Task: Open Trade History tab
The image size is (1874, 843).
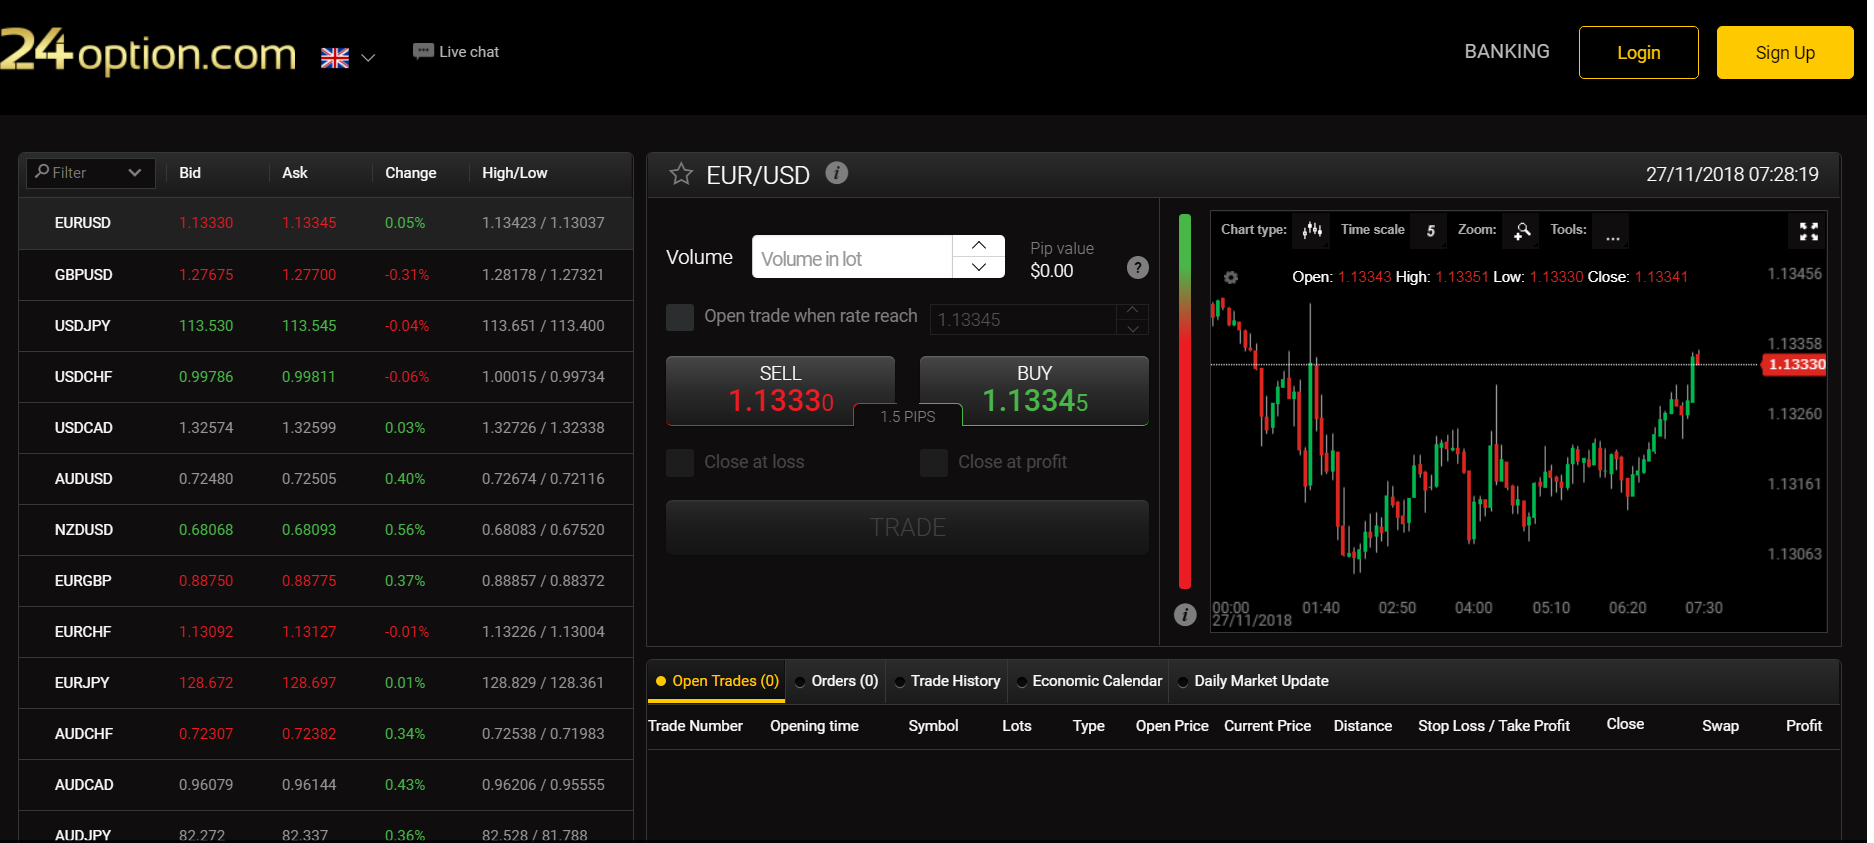Action: coord(947,681)
